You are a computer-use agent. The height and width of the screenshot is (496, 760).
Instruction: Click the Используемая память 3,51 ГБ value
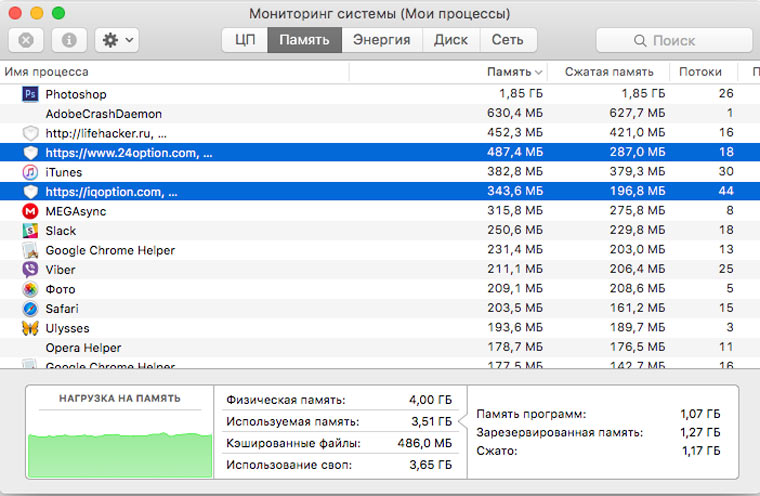pos(431,421)
